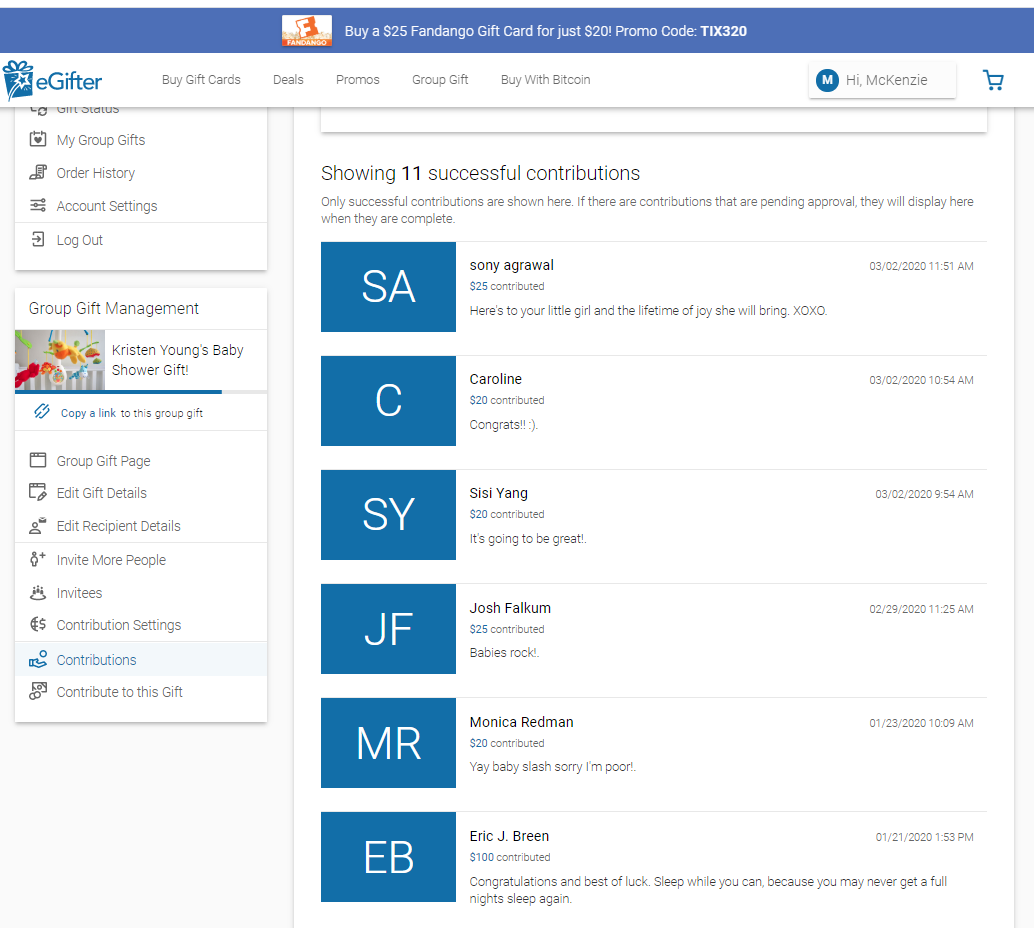1034x928 pixels.
Task: Open the shopping cart icon
Action: [993, 80]
